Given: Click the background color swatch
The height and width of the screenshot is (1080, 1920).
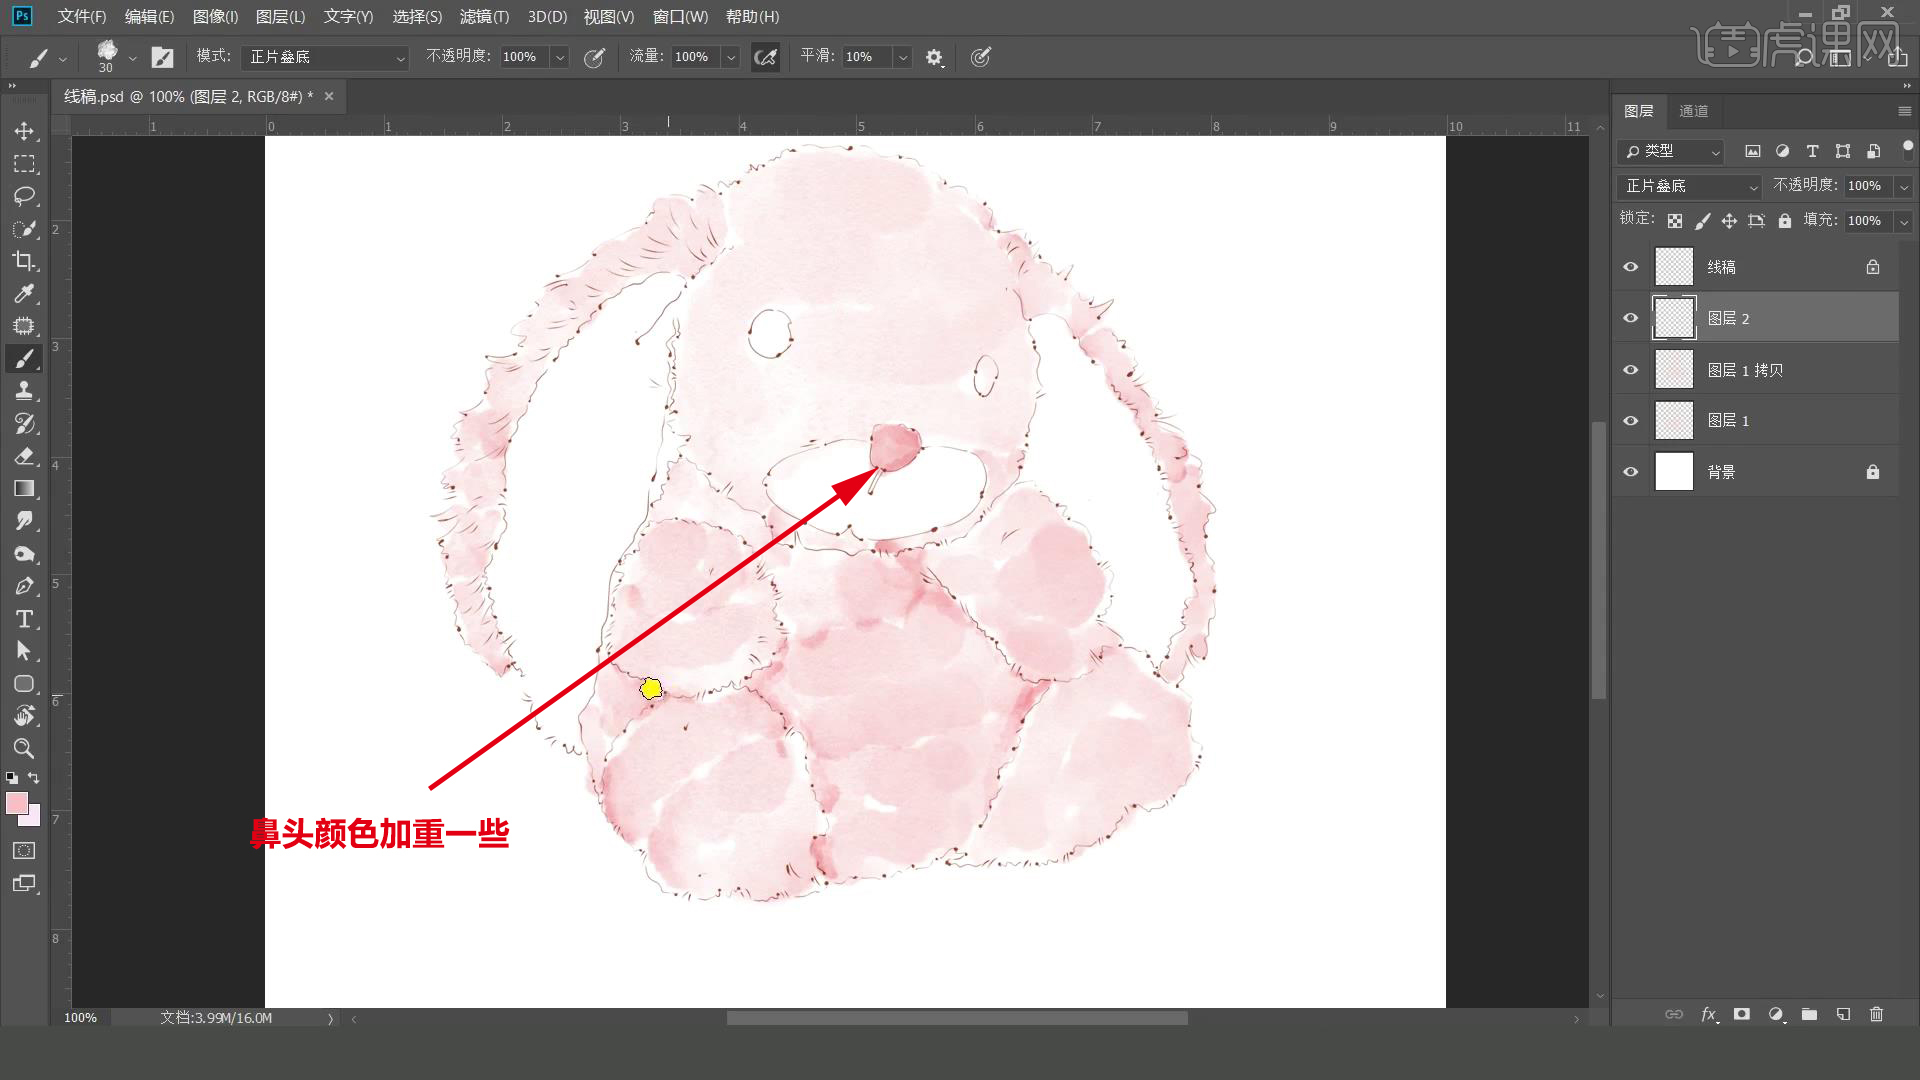Looking at the screenshot, I should coord(33,818).
